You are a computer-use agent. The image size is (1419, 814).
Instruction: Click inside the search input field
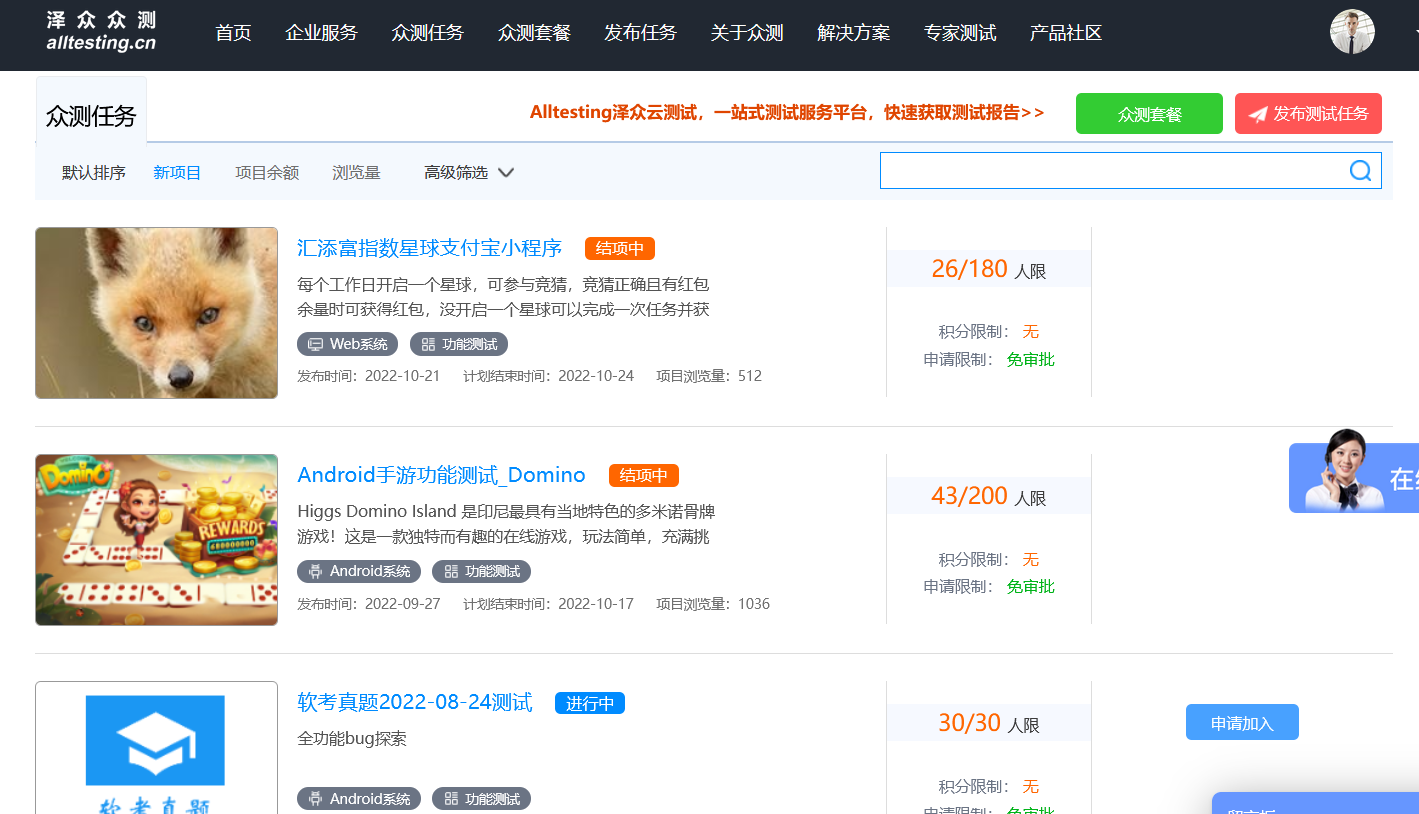tap(1100, 170)
